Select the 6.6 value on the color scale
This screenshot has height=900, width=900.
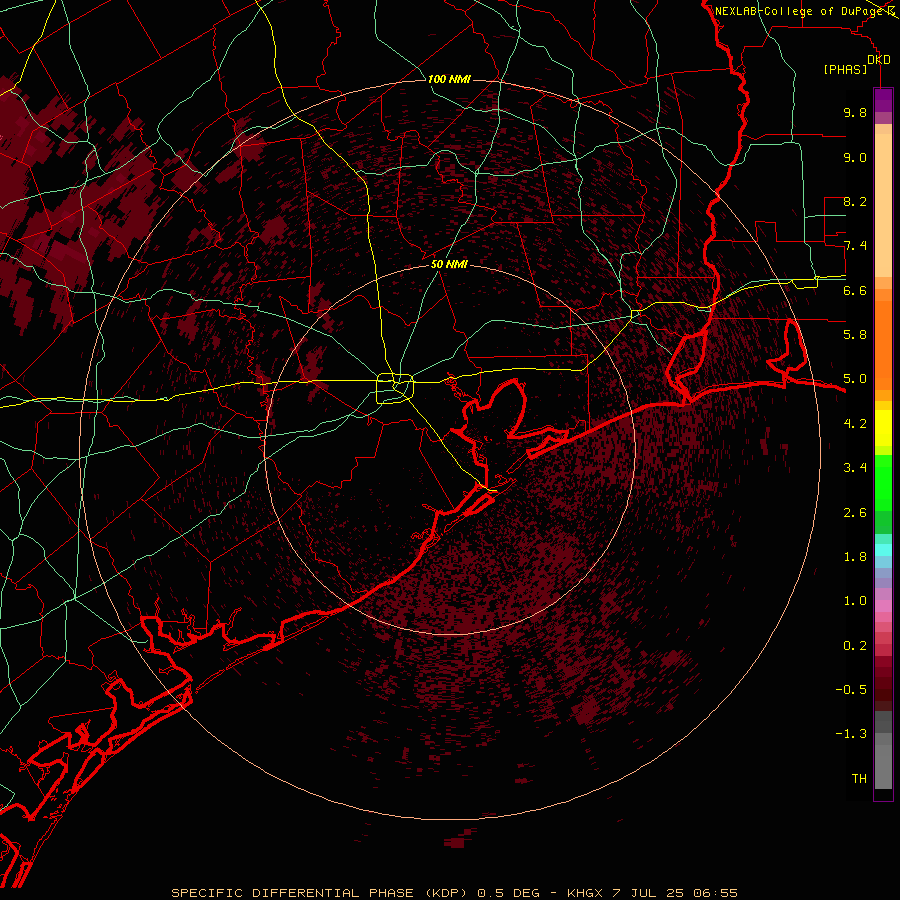pyautogui.click(x=855, y=290)
